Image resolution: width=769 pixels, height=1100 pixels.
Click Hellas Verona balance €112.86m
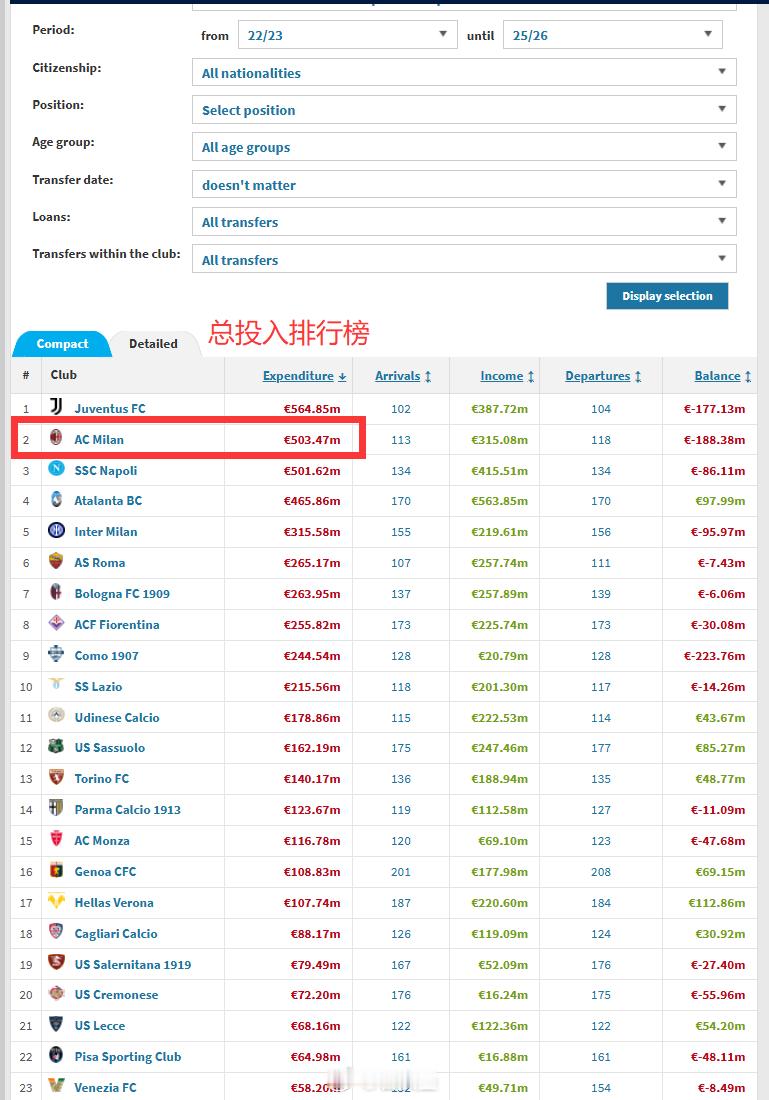[716, 903]
